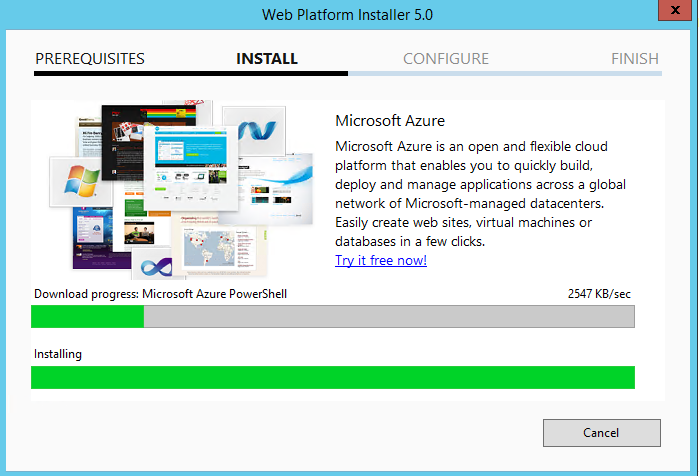Click the 'Installing' status label
The height and width of the screenshot is (476, 699).
click(x=58, y=354)
